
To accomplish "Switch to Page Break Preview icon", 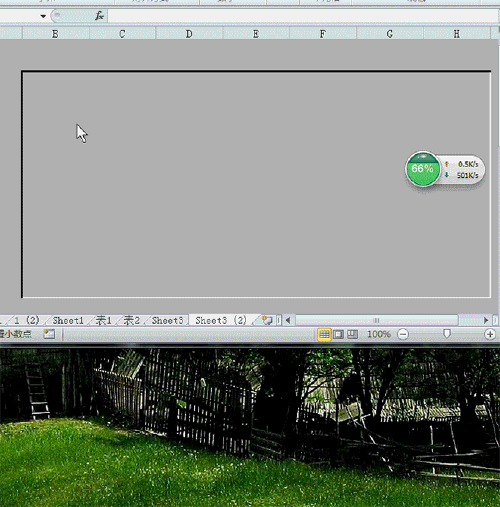I will 352,334.
